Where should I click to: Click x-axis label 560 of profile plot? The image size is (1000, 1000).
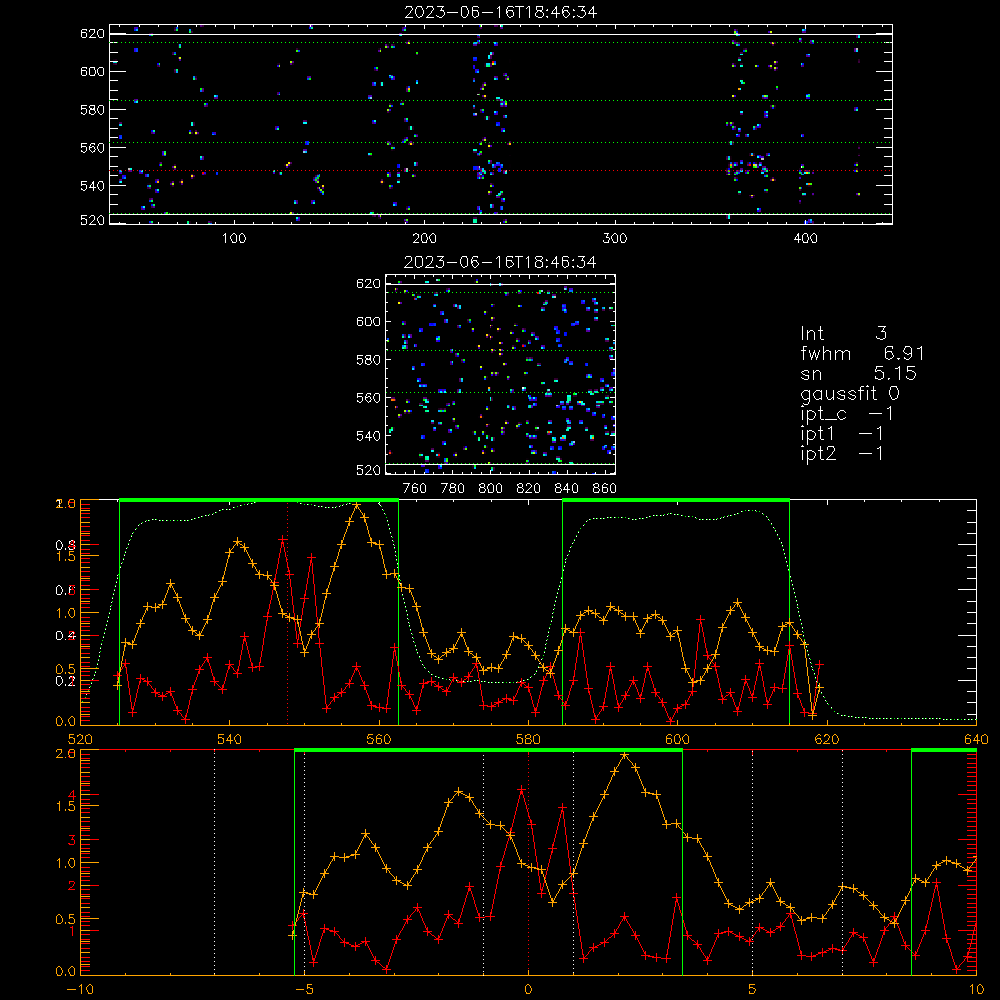pos(379,739)
